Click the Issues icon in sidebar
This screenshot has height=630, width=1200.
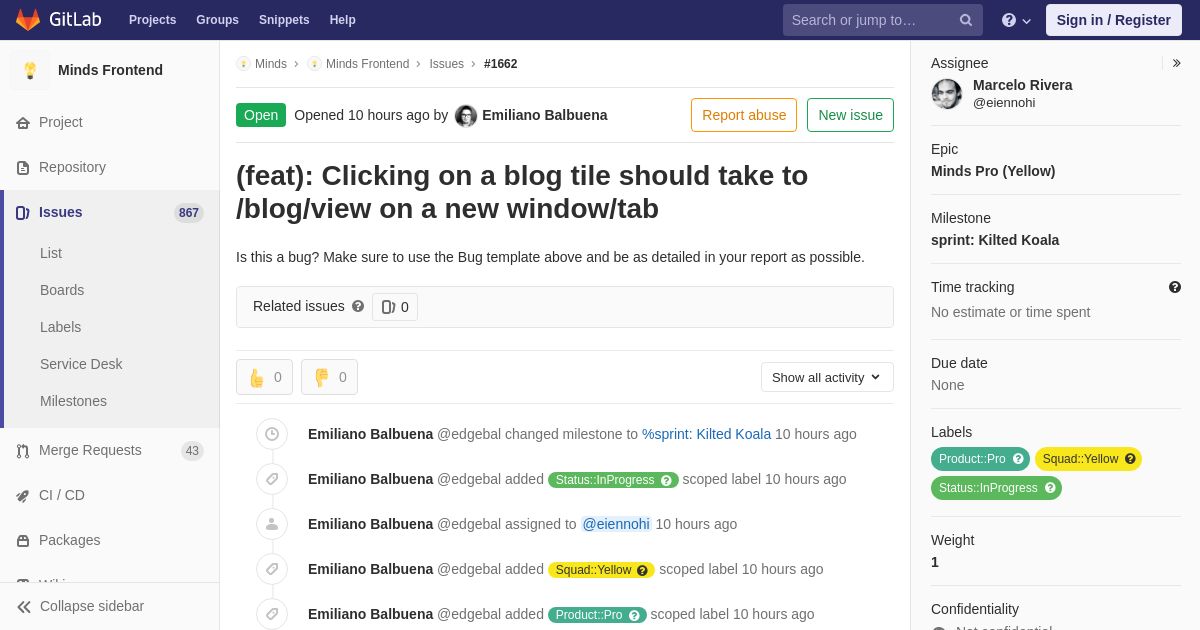(x=23, y=213)
